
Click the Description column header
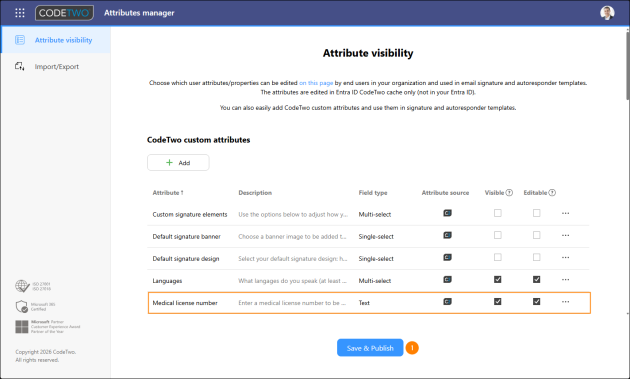(x=255, y=193)
